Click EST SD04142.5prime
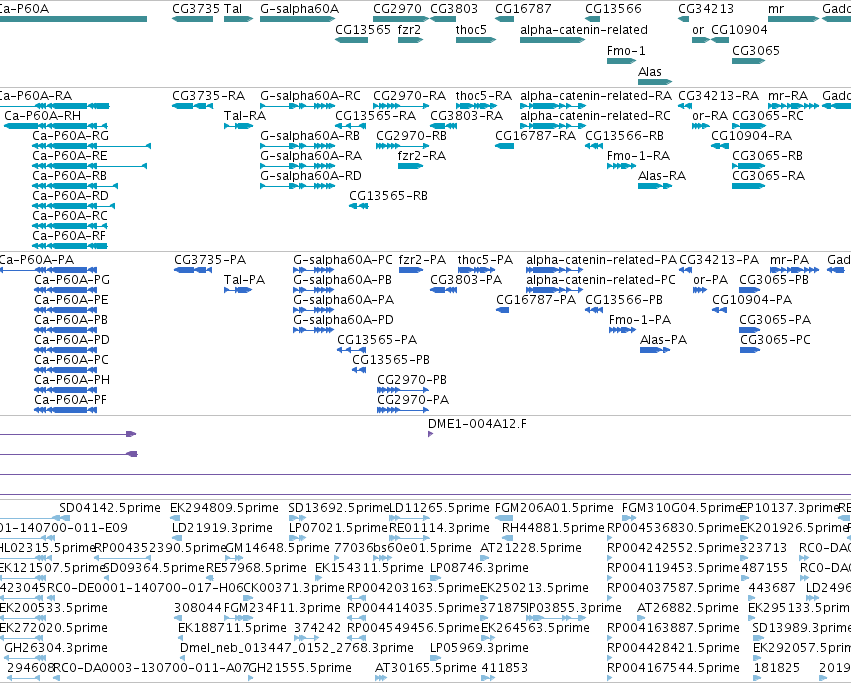 (x=110, y=508)
